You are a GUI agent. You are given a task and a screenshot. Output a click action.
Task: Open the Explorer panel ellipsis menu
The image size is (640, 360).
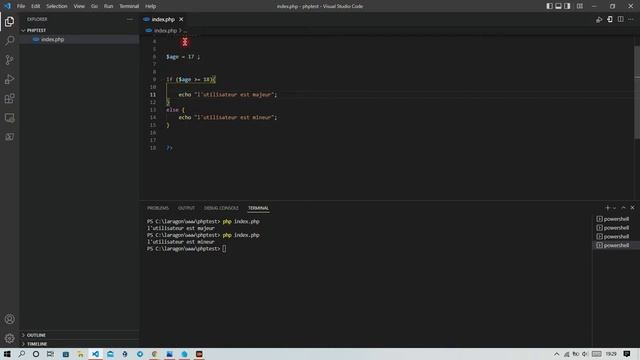[130, 19]
